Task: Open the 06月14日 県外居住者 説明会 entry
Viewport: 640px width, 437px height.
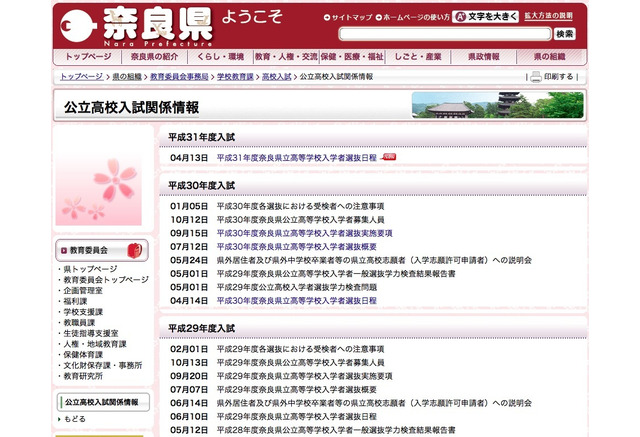Action: [x=374, y=403]
